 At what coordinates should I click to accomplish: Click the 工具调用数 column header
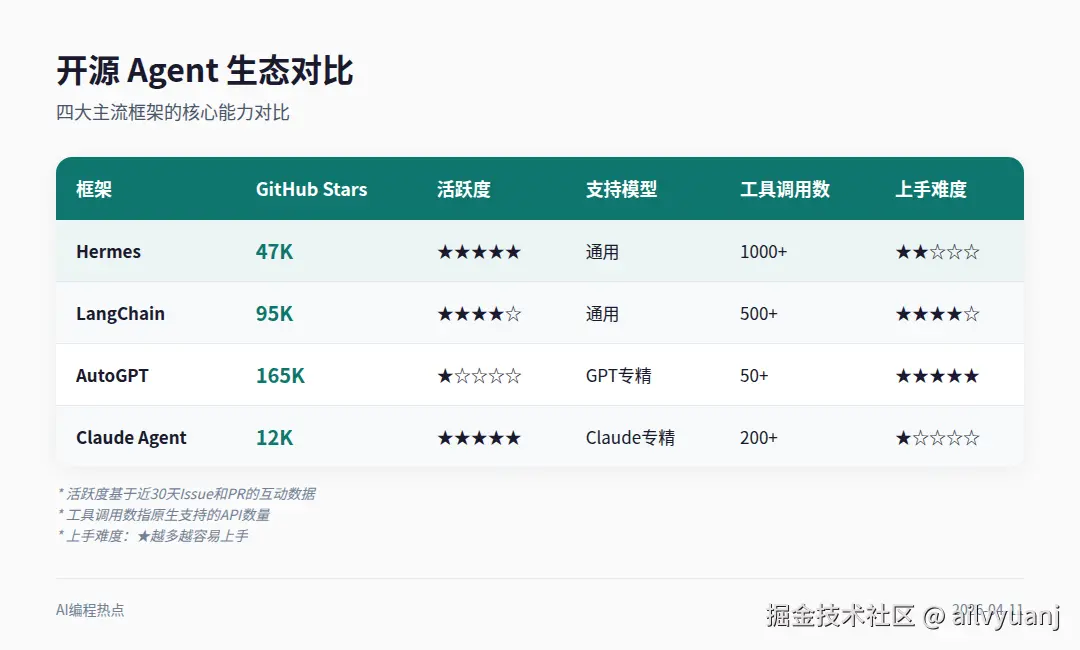(785, 189)
